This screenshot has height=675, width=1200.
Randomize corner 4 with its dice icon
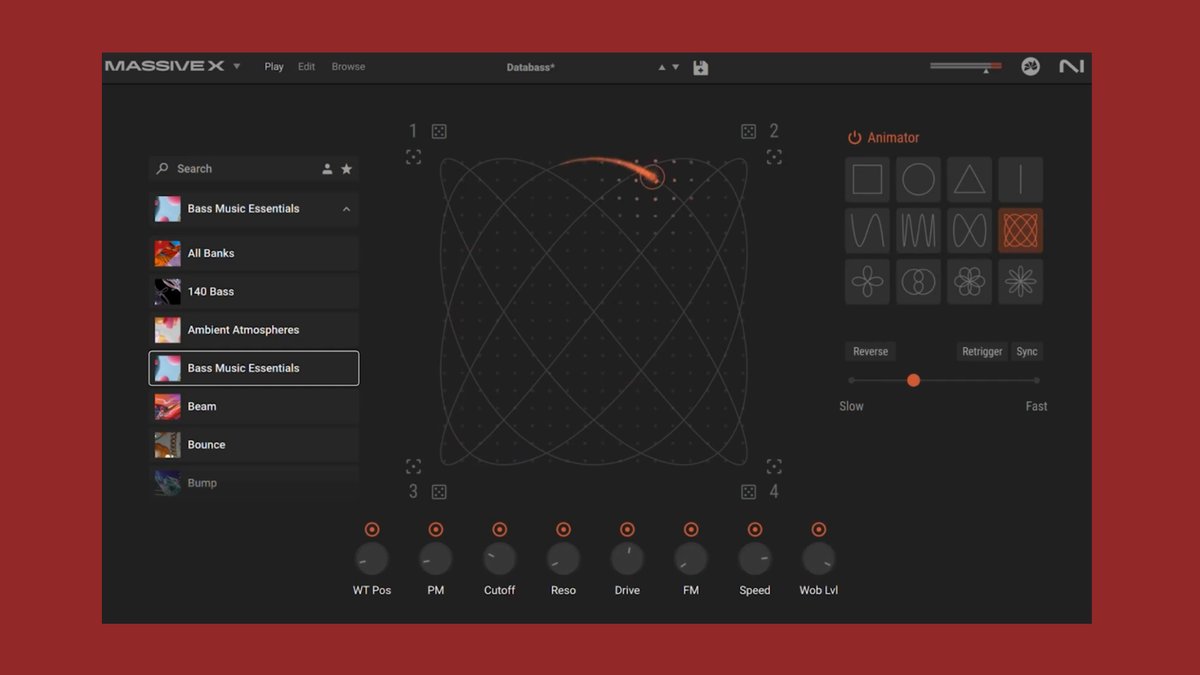click(748, 492)
